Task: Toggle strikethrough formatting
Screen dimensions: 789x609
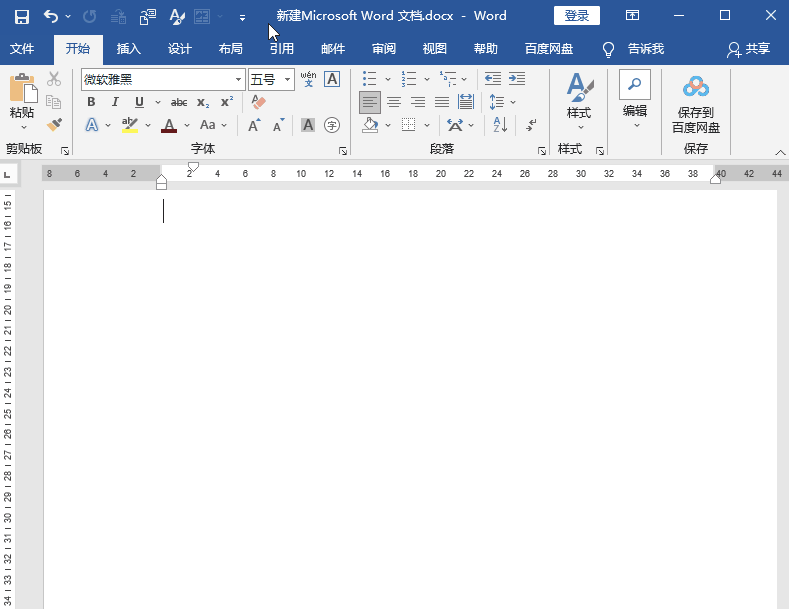Action: [x=179, y=102]
